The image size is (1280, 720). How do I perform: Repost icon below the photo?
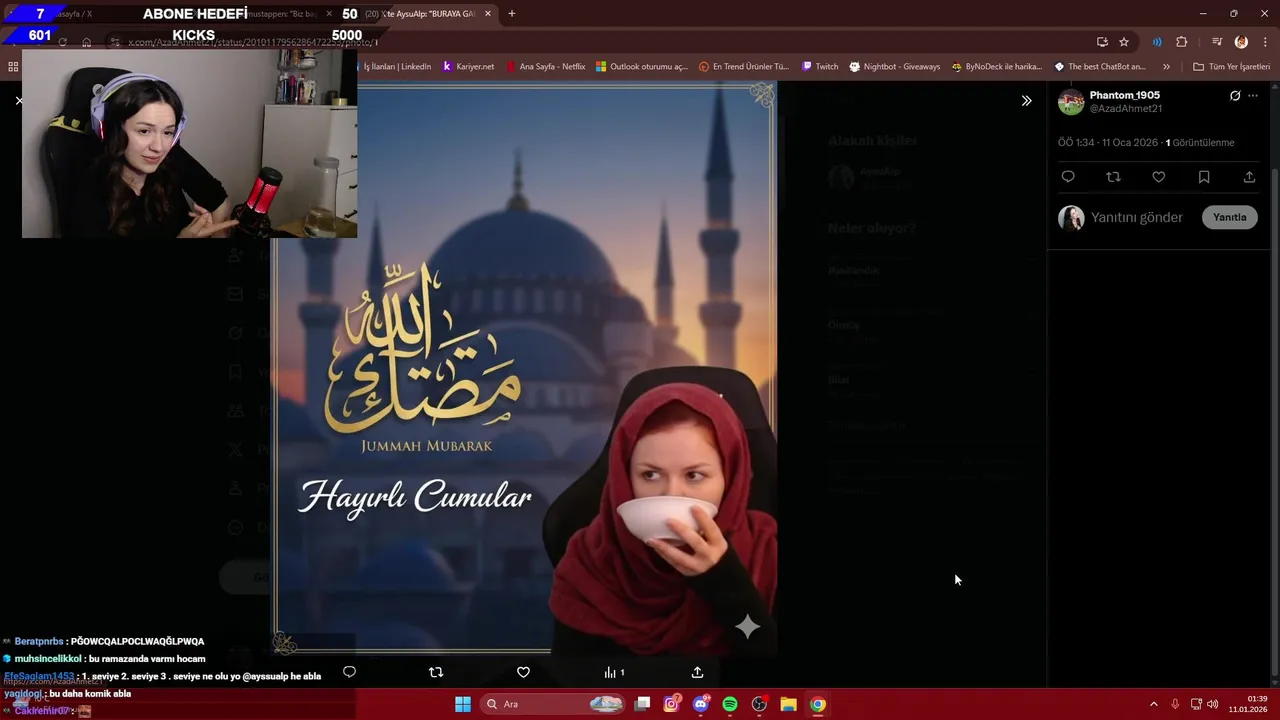436,672
